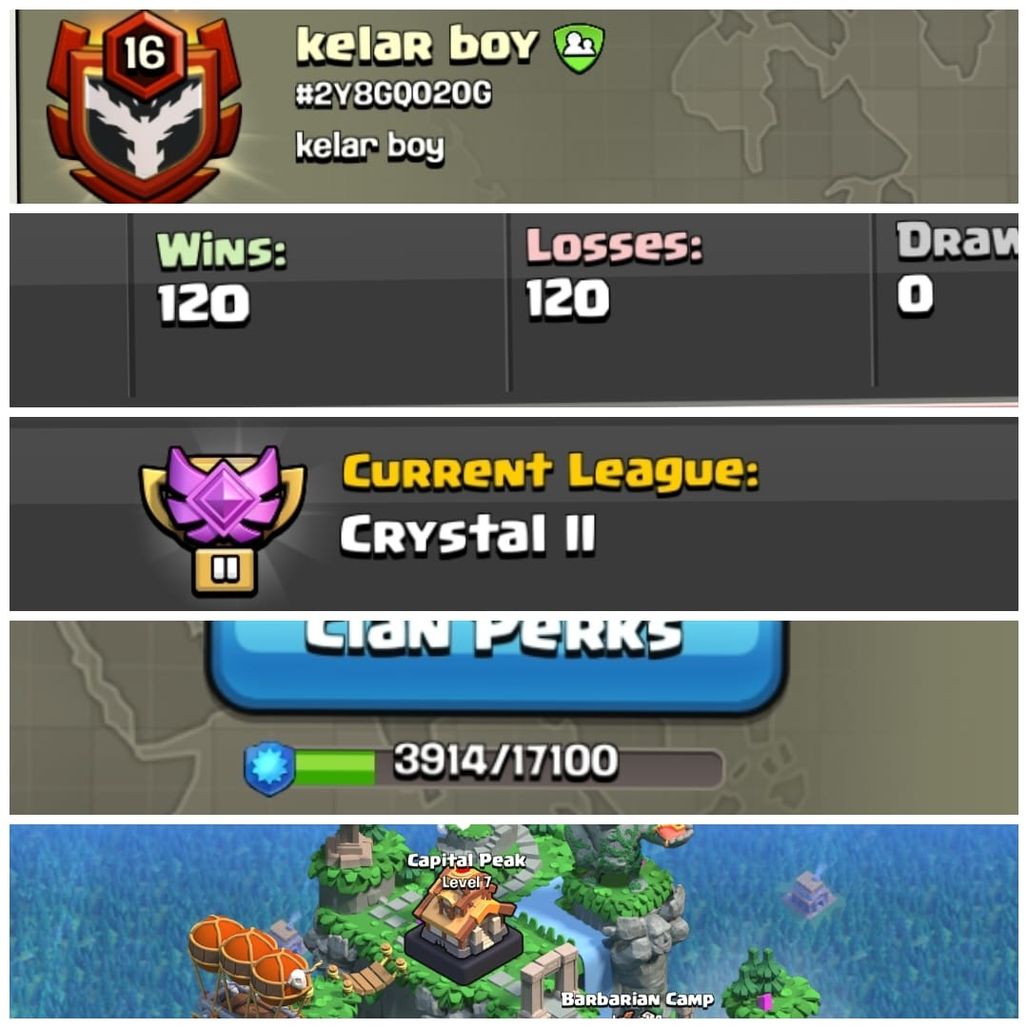Tap the kelar boy clan description line

(x=370, y=146)
